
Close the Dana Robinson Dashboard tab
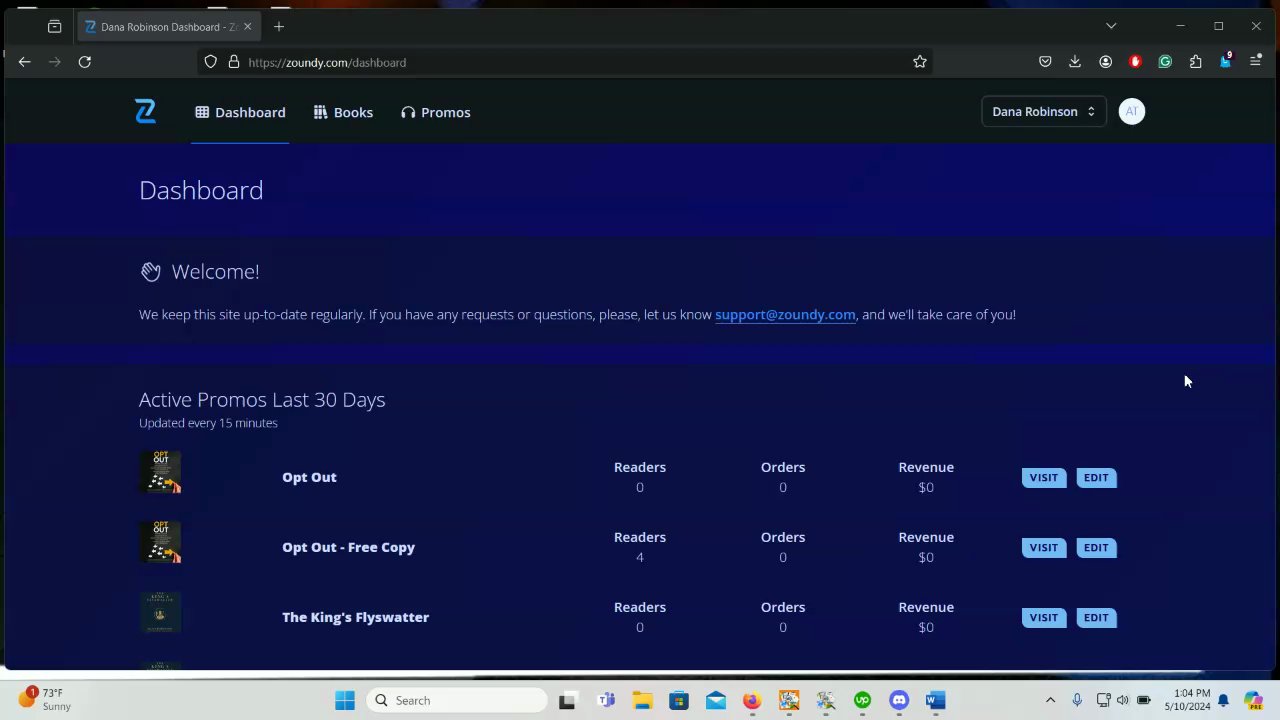click(x=247, y=27)
